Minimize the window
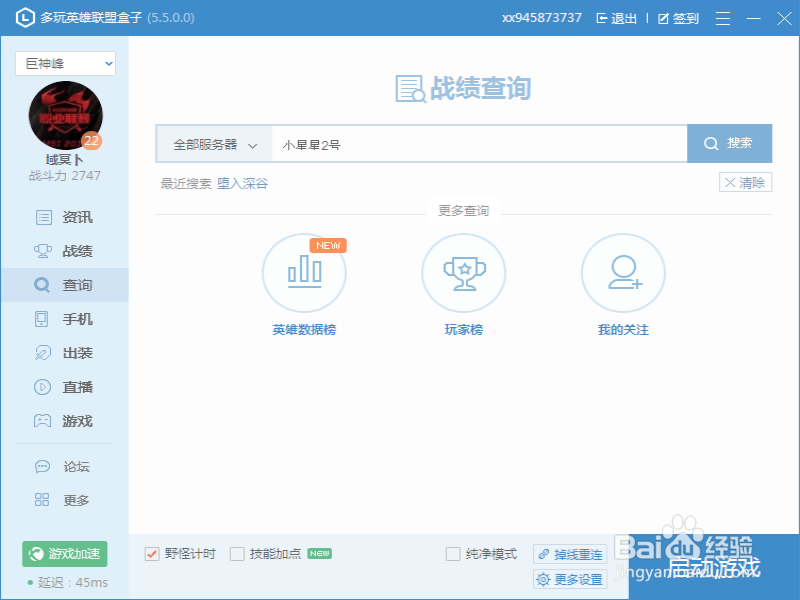800x600 pixels. point(754,19)
